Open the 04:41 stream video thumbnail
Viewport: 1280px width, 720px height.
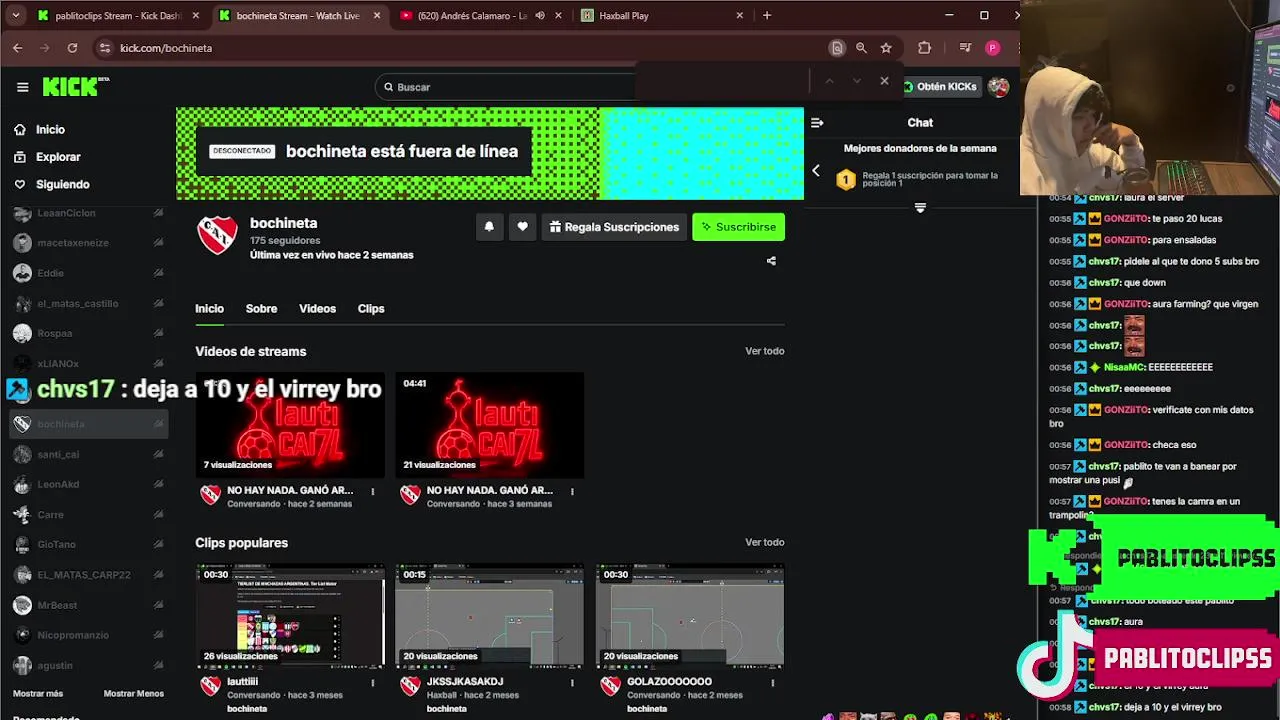(x=489, y=425)
